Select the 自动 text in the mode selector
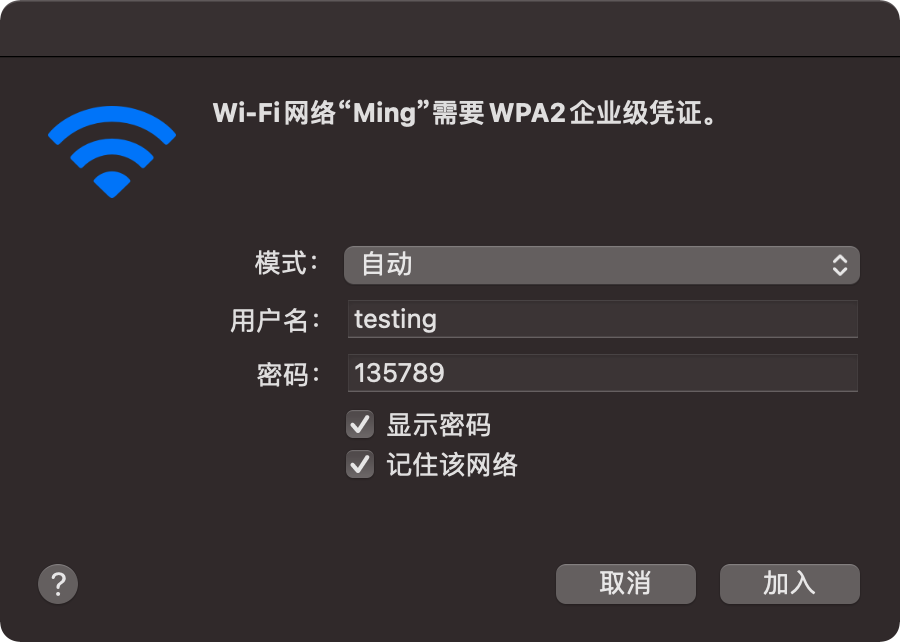Viewport: 900px width, 642px height. (x=387, y=265)
